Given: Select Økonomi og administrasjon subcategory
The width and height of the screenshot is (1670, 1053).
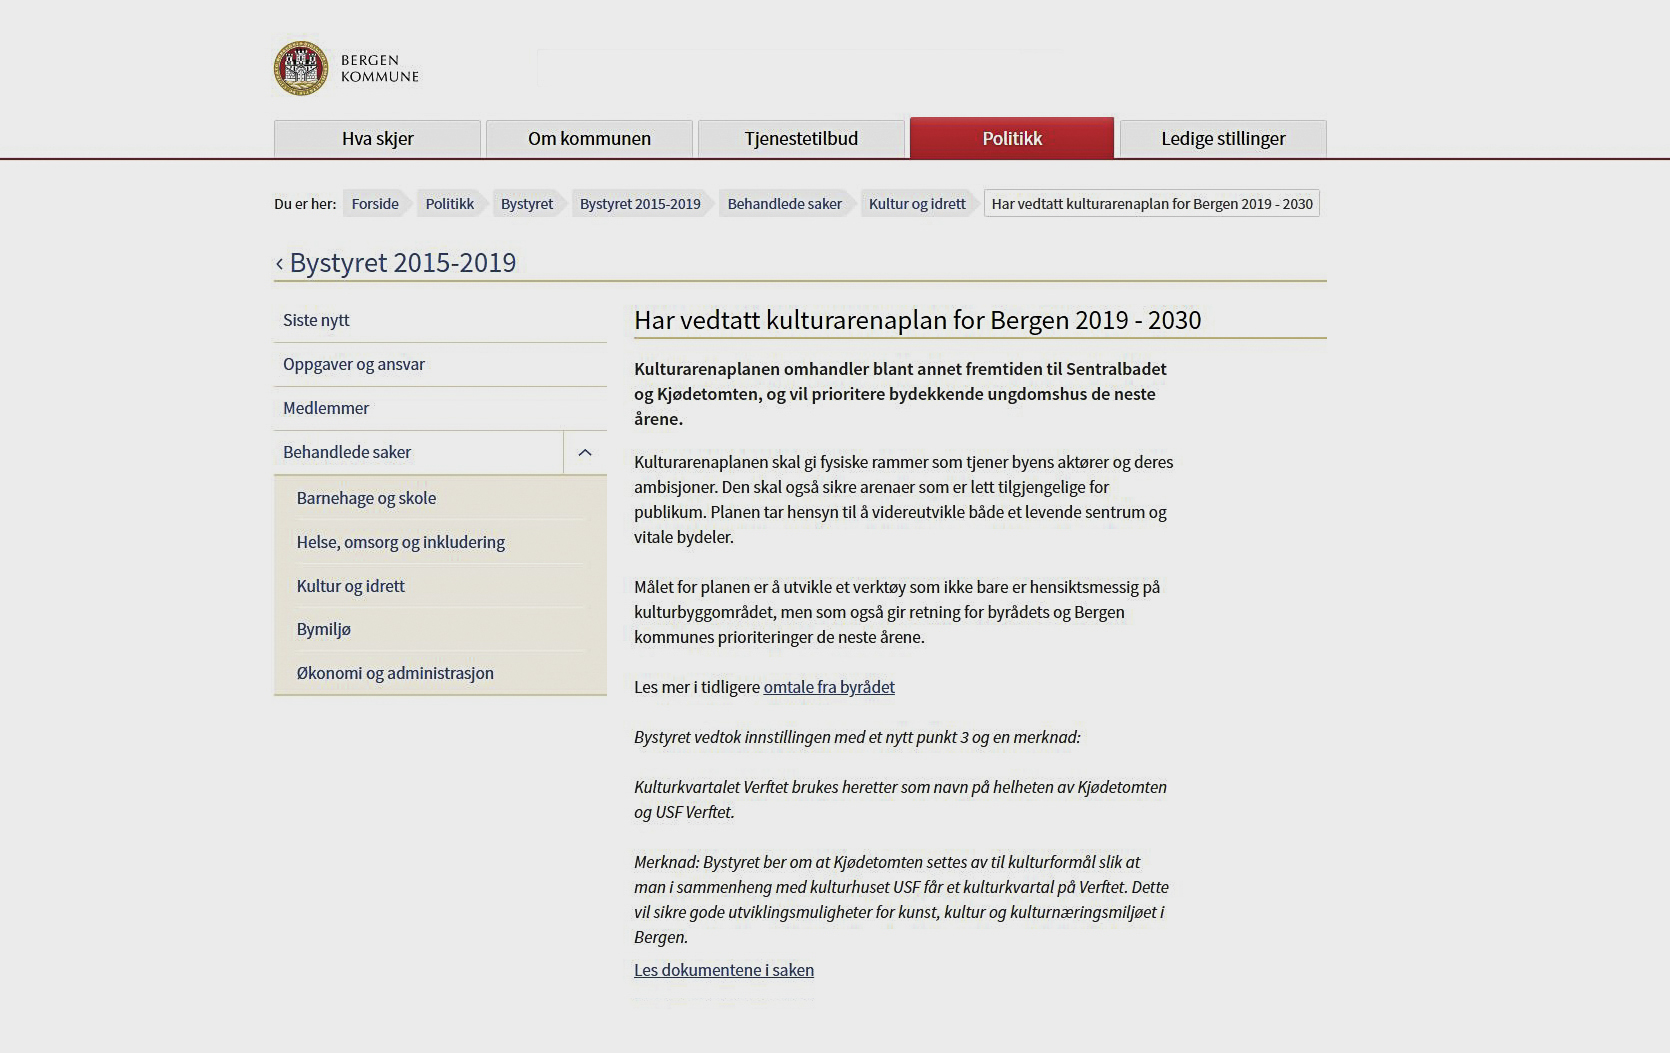Looking at the screenshot, I should click(395, 673).
